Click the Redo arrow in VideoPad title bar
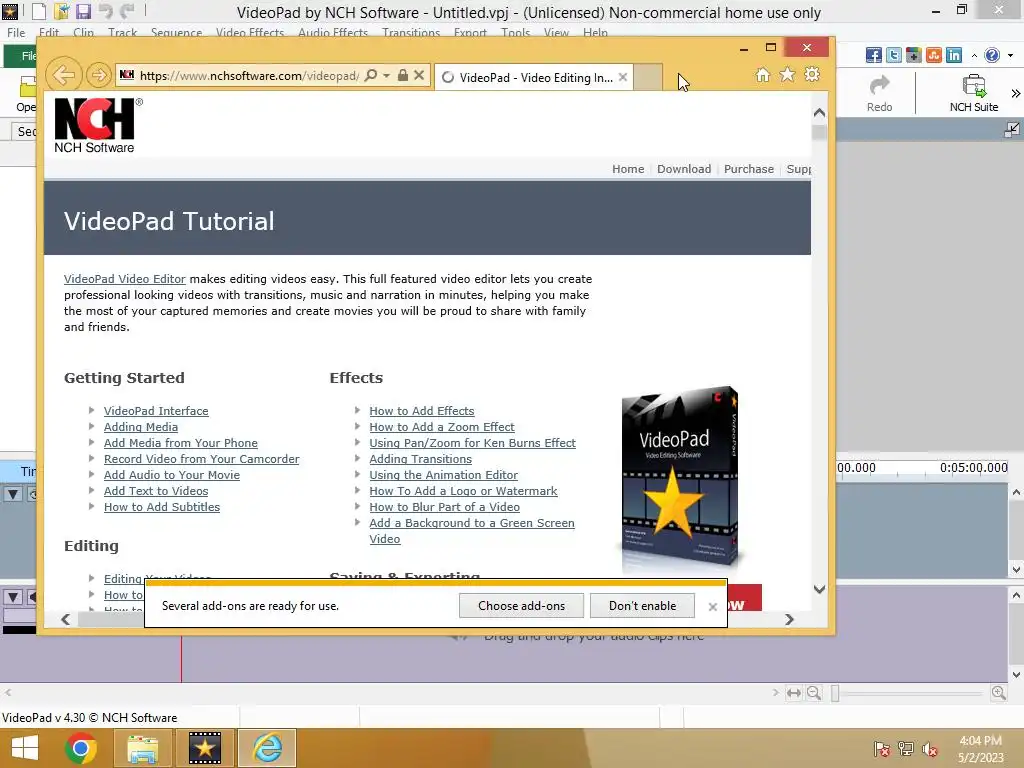The image size is (1024, 768). 127,11
